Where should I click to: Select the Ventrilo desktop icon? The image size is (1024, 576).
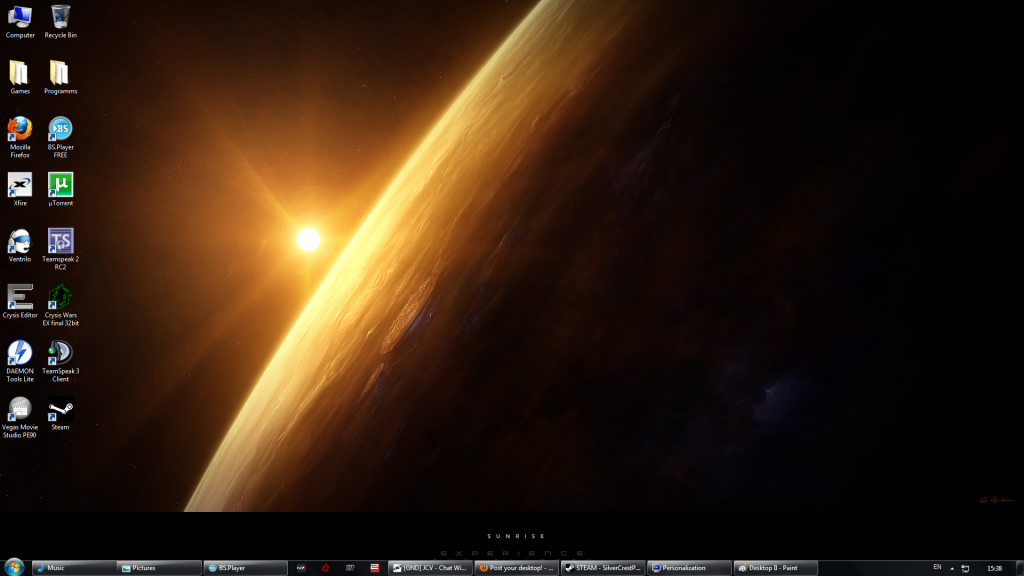(20, 242)
